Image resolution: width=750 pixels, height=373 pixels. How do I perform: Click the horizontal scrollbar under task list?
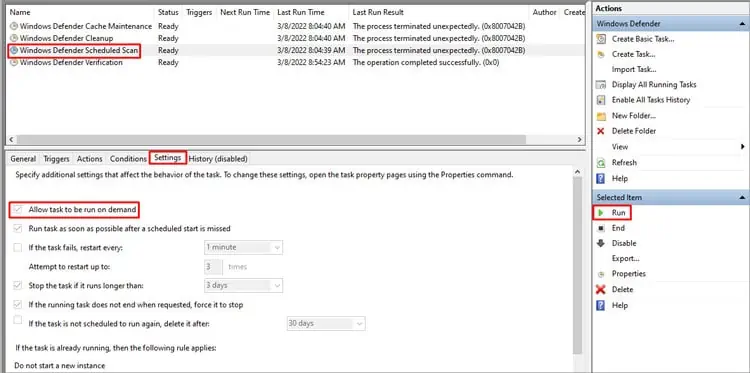[271, 140]
